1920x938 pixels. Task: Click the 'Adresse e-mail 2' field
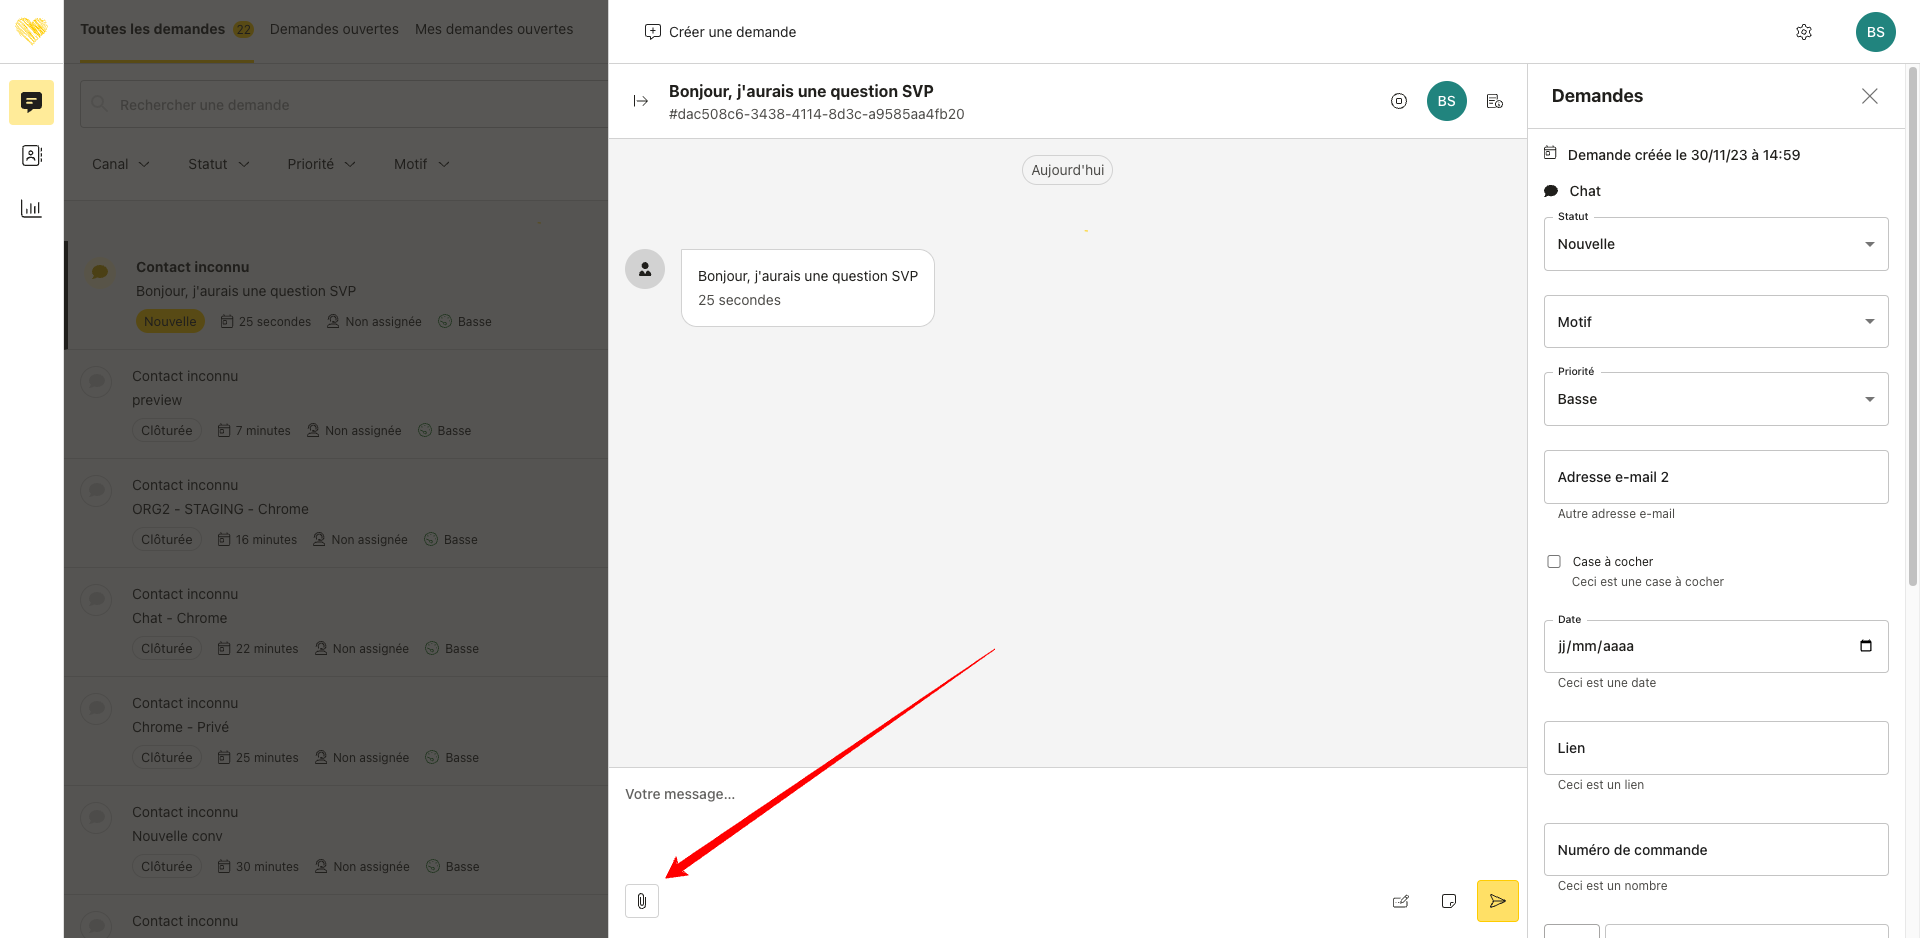(1715, 477)
